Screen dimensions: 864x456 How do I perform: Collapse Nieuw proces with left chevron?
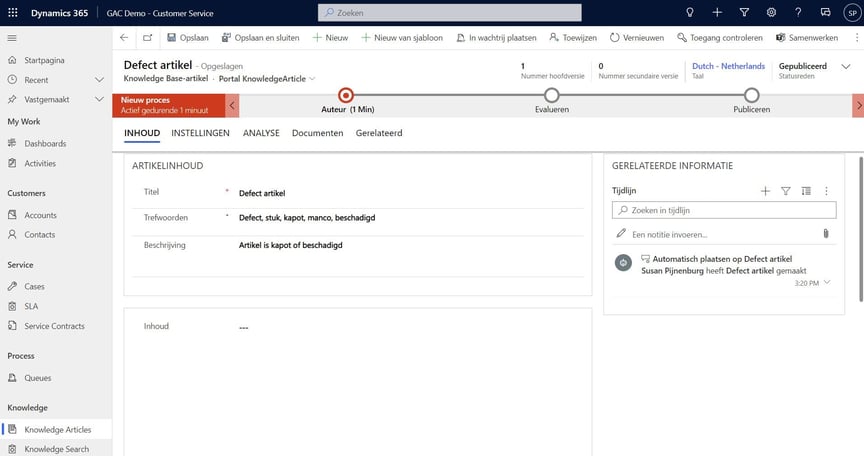coord(232,105)
